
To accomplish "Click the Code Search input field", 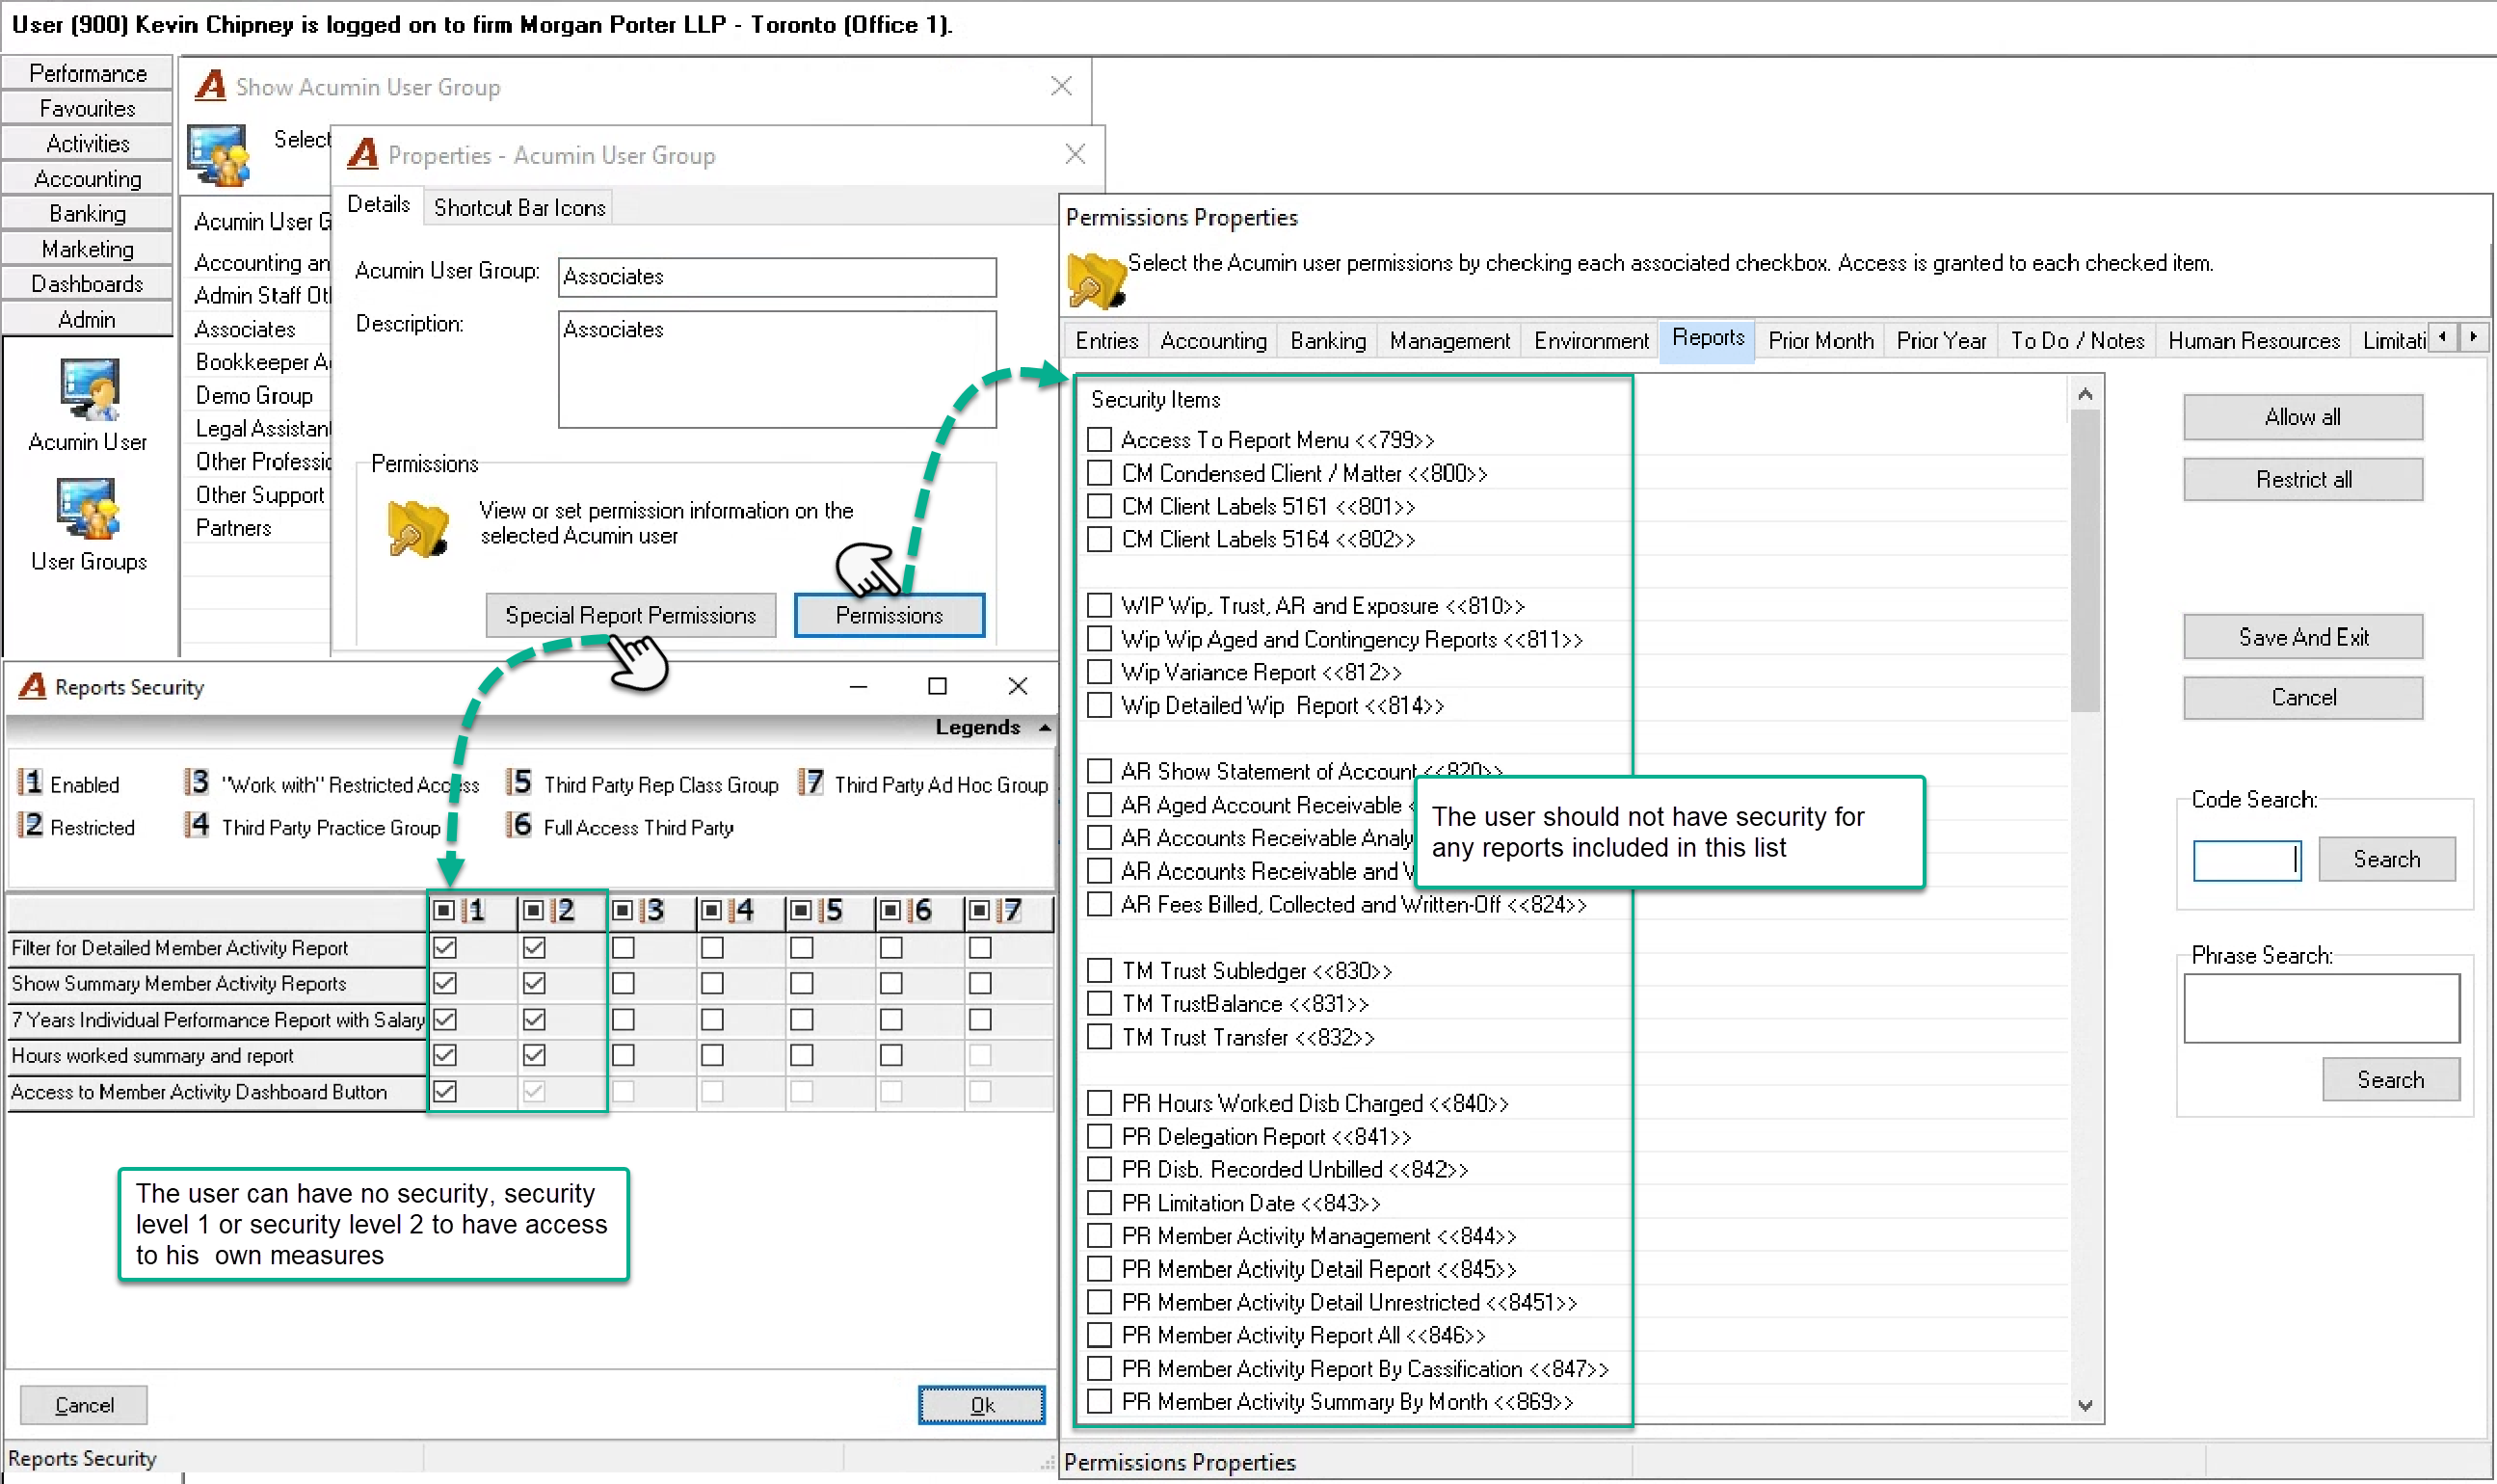I will (x=2246, y=860).
